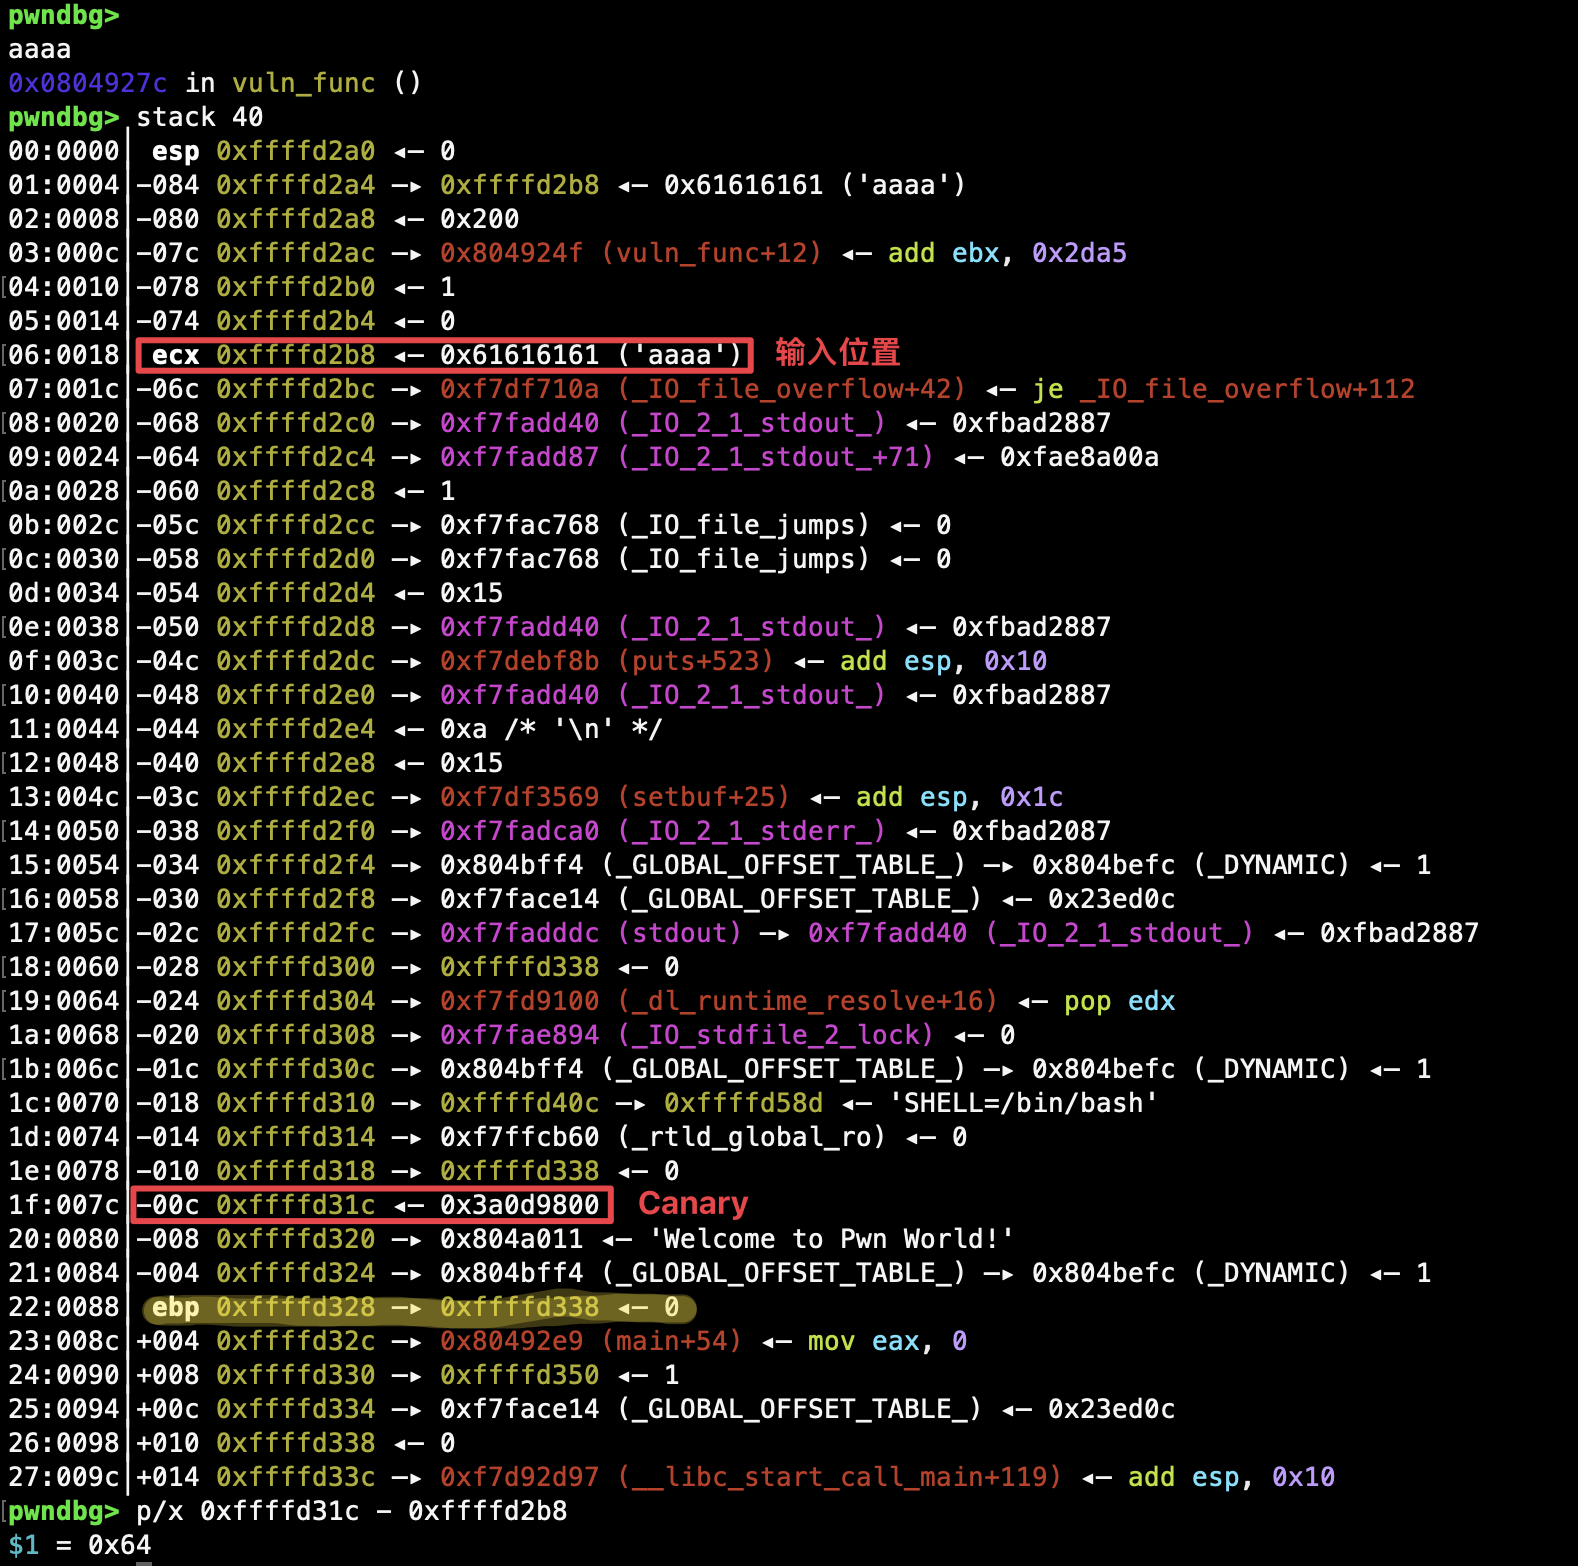Click the esp register label

point(176,151)
